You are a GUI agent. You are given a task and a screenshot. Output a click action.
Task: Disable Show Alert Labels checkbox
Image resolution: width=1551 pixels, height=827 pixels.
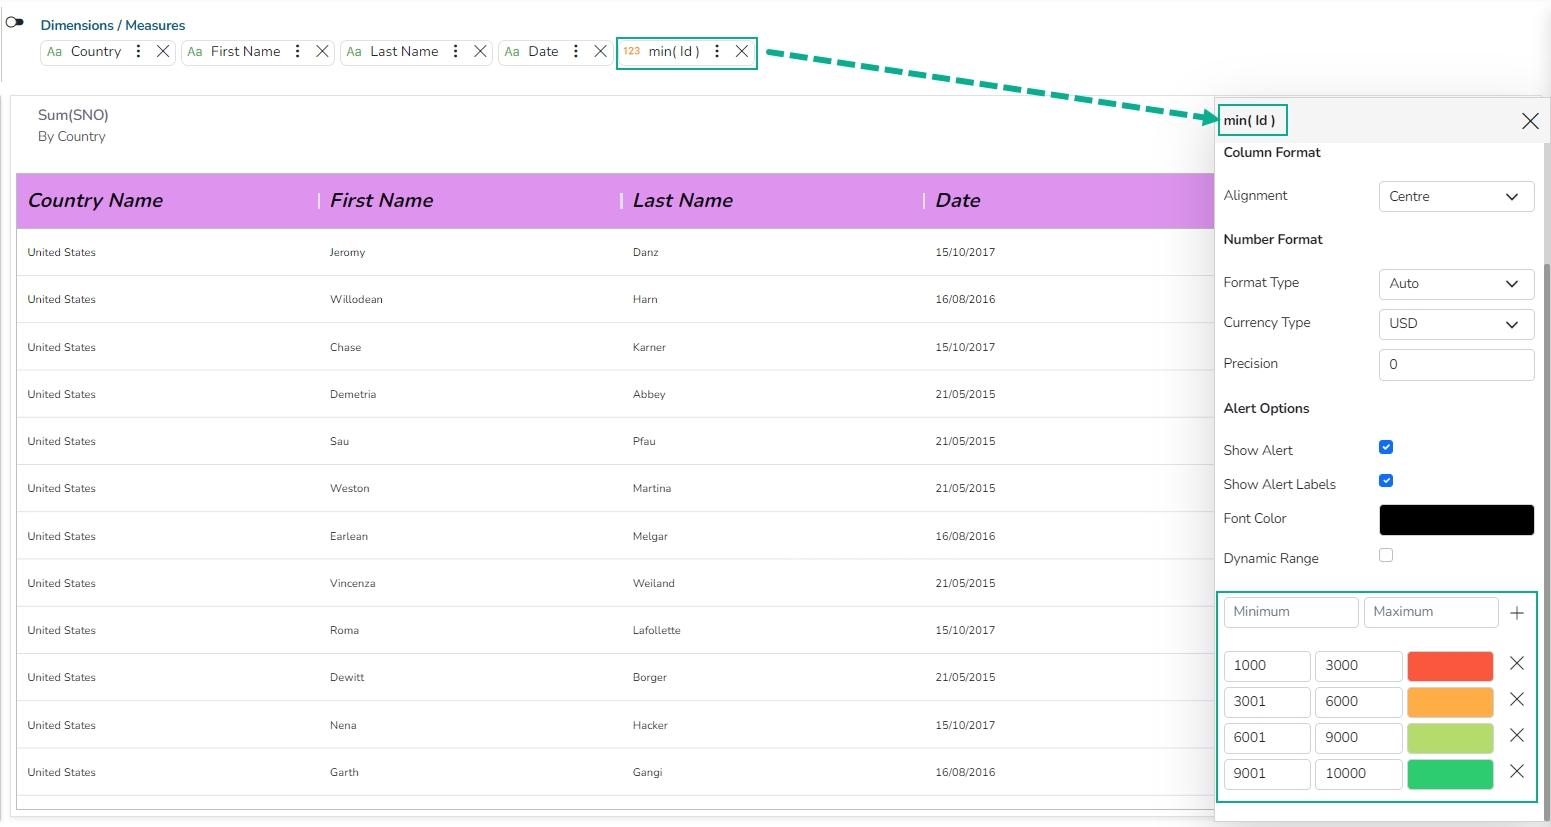[1386, 481]
